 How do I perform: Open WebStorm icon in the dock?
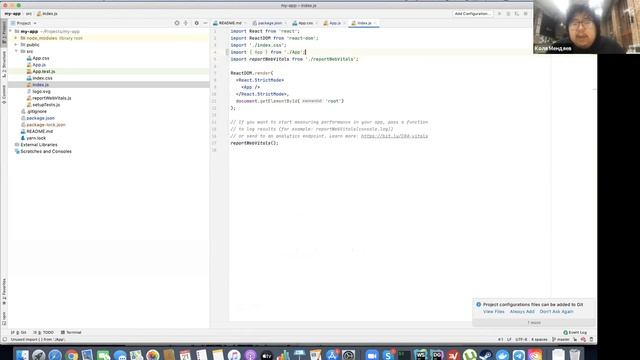click(420, 355)
